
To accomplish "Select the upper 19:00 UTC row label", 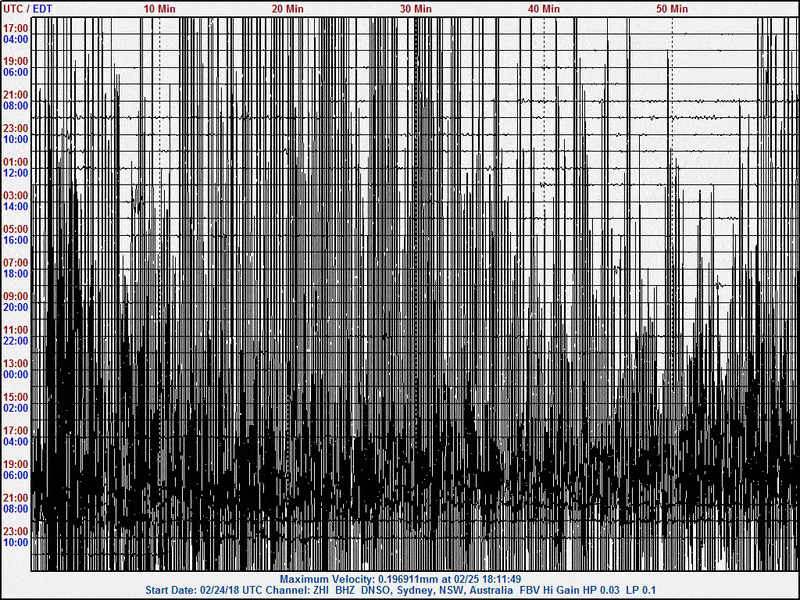I will [16, 61].
